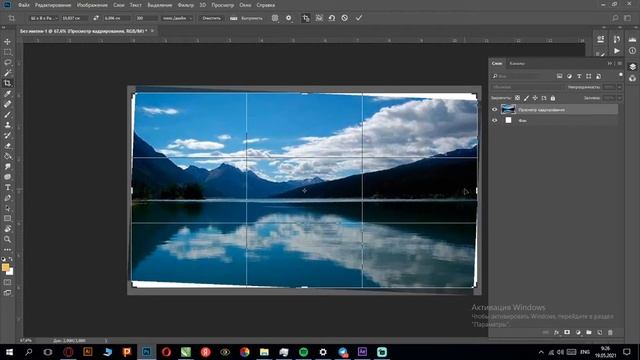Toggle lock position in the Layers panel
The height and width of the screenshot is (360, 640).
(x=535, y=98)
